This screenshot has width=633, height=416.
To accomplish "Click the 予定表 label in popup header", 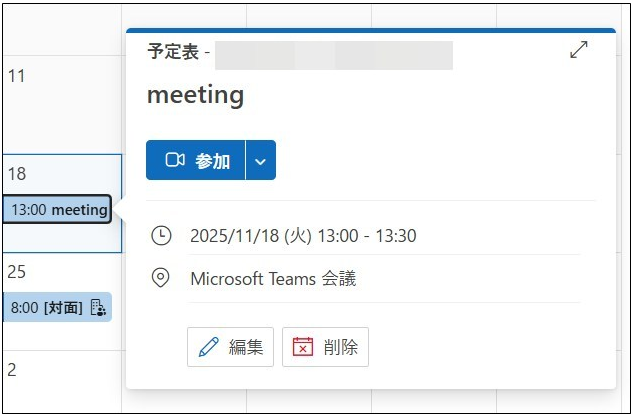I will point(171,53).
